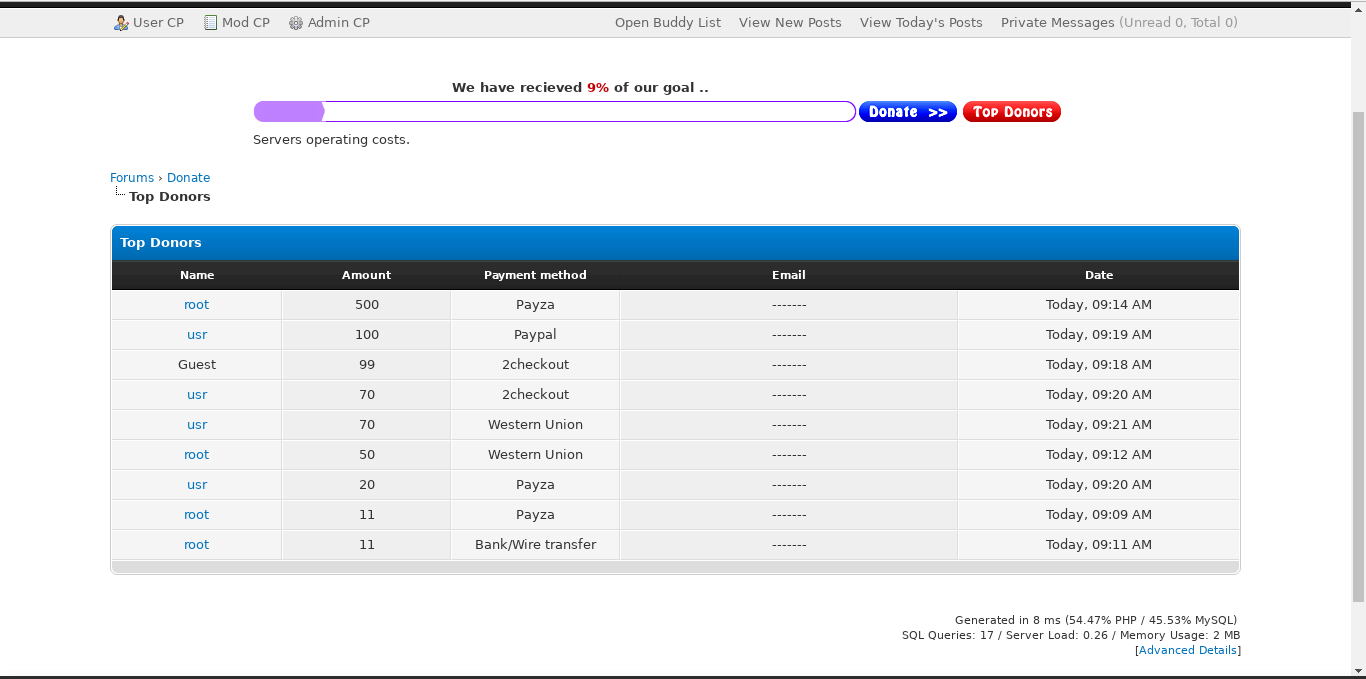Open root profile for Bank/Wire transfer donation
The image size is (1366, 679).
197,545
